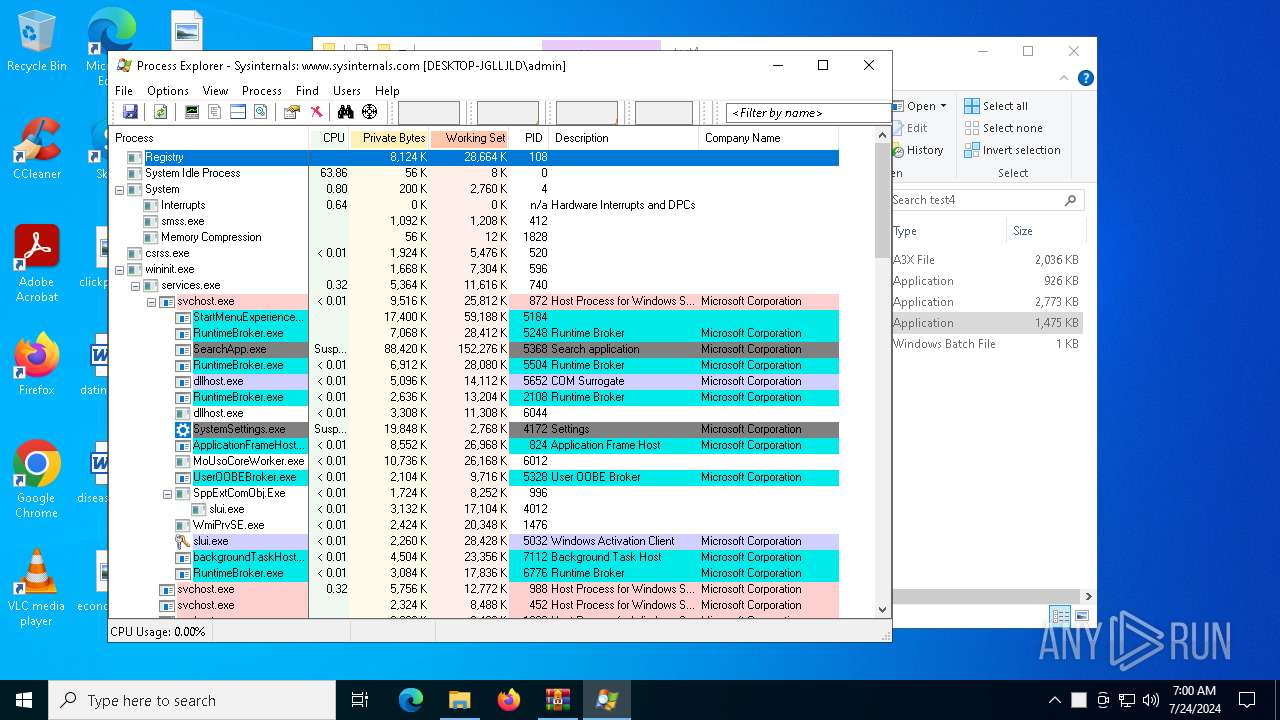
Task: Toggle the Show Lower Pane toolbar icon
Action: pyautogui.click(x=238, y=112)
